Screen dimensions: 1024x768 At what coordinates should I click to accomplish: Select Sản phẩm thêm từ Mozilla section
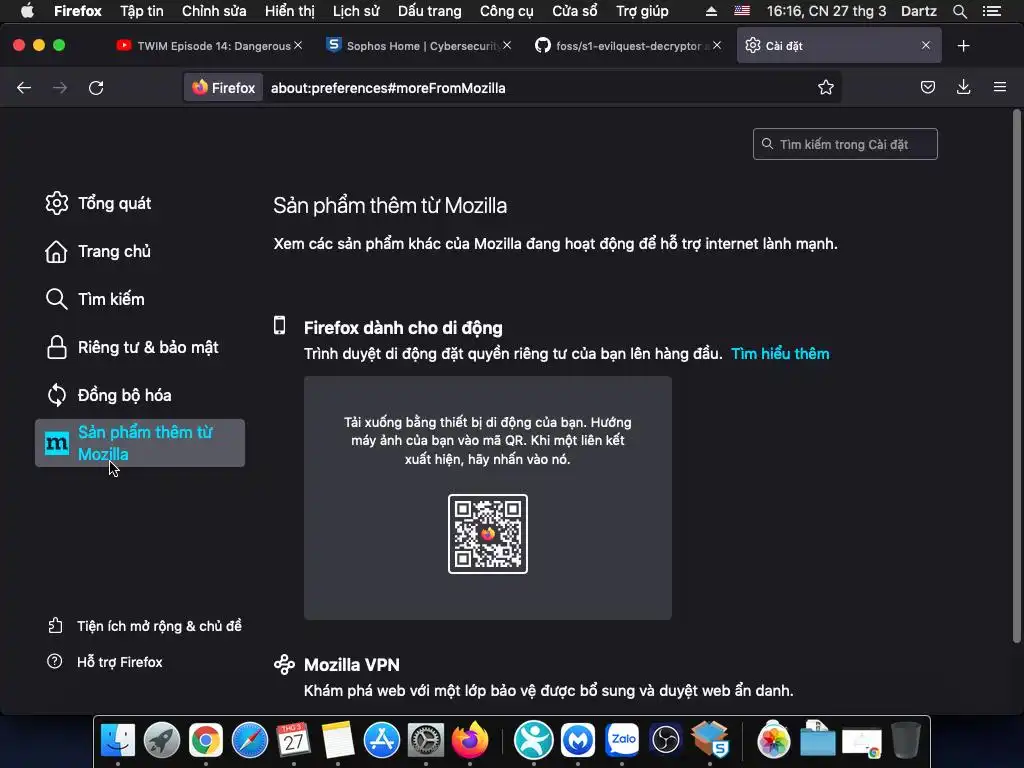(x=140, y=443)
